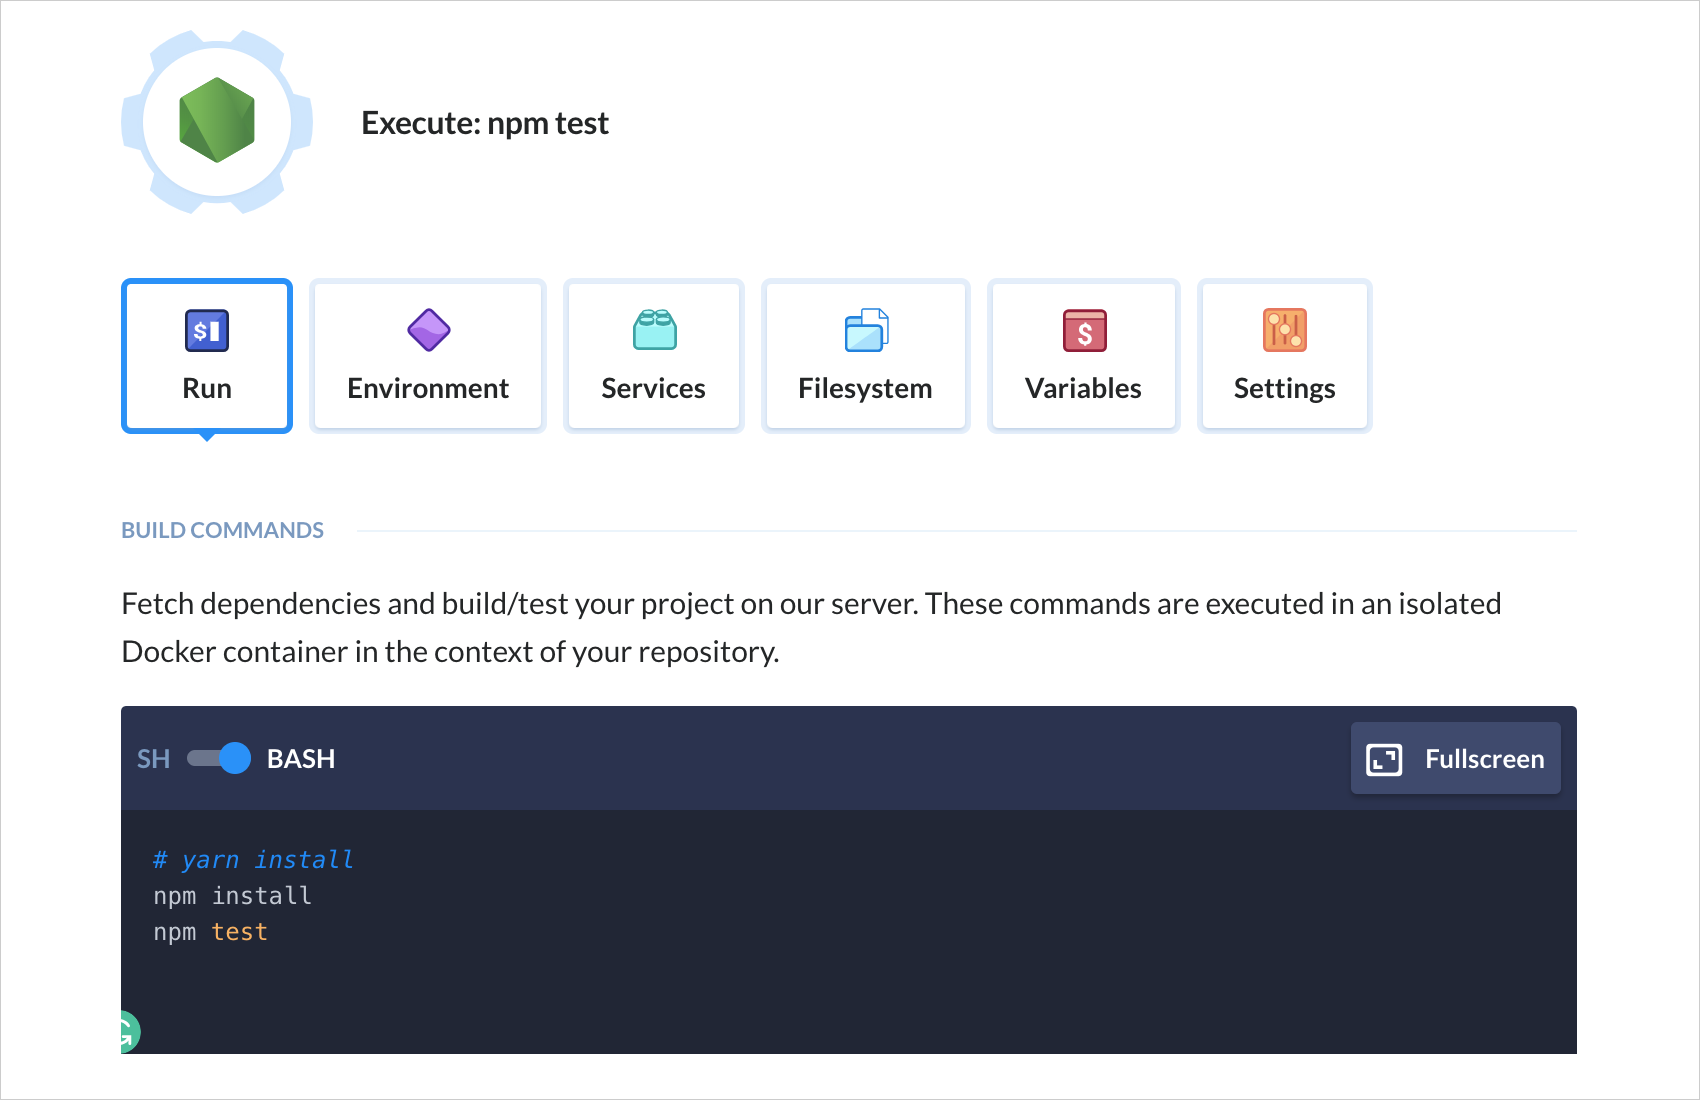1700x1100 pixels.
Task: Click the orange Settings sliders icon
Action: (x=1285, y=330)
